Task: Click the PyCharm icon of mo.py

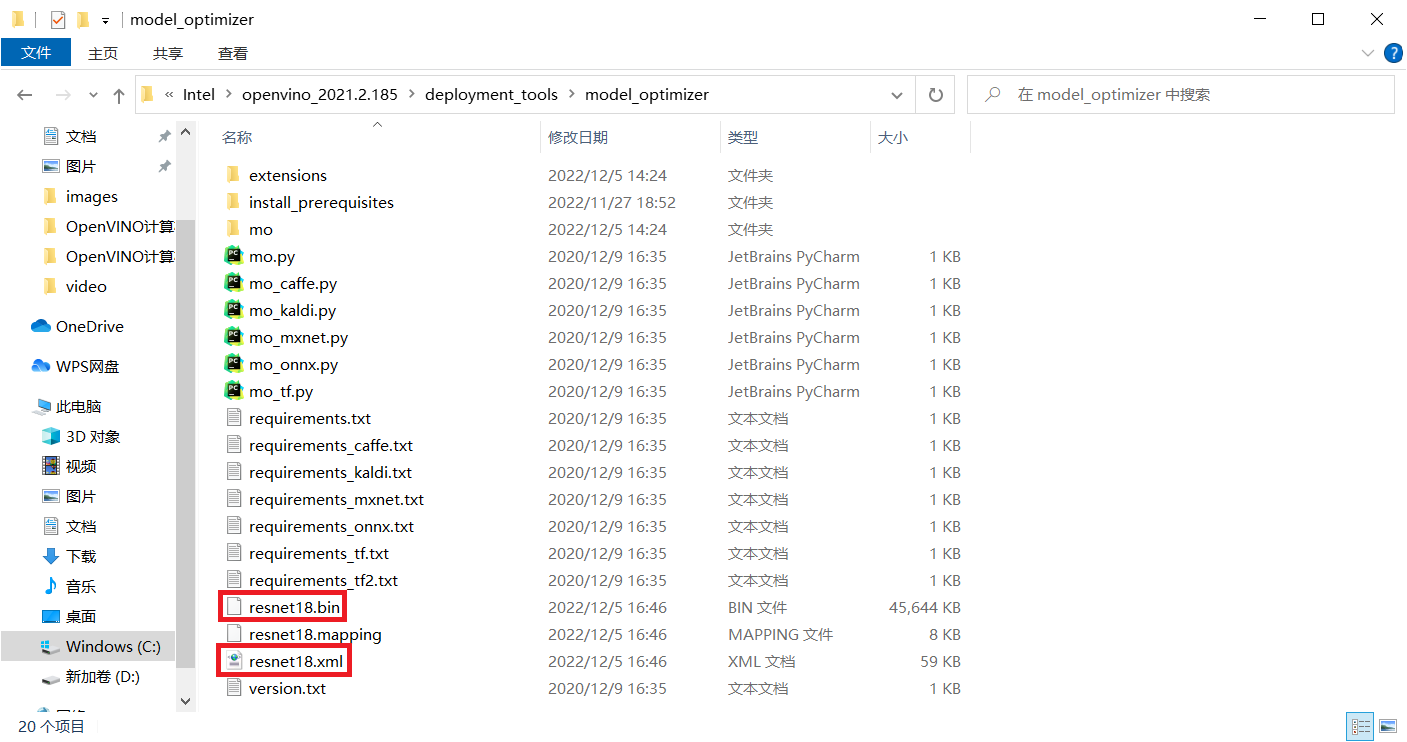Action: 233,256
